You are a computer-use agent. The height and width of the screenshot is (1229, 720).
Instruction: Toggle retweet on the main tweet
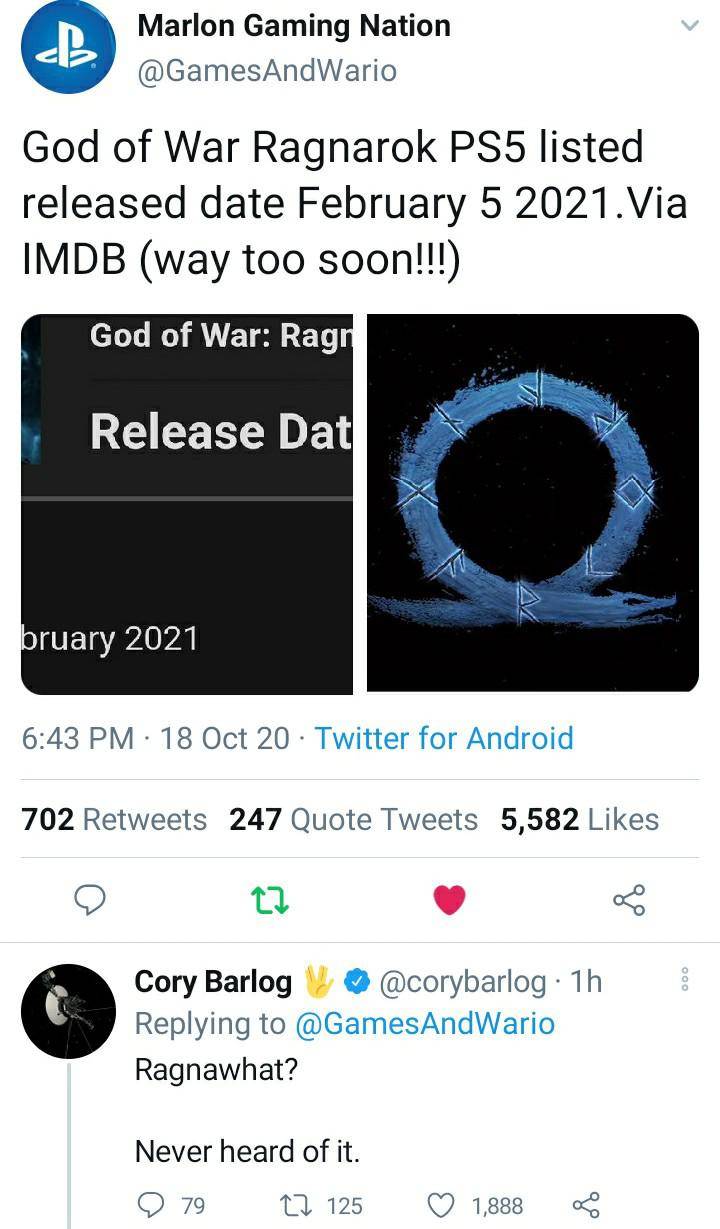pos(272,901)
